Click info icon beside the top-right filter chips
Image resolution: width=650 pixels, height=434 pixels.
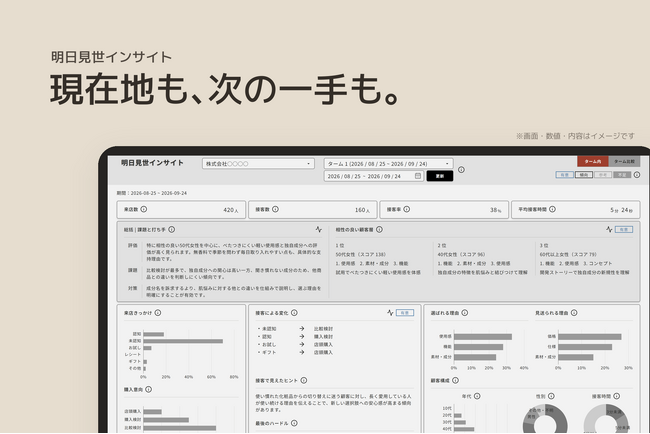(x=637, y=175)
